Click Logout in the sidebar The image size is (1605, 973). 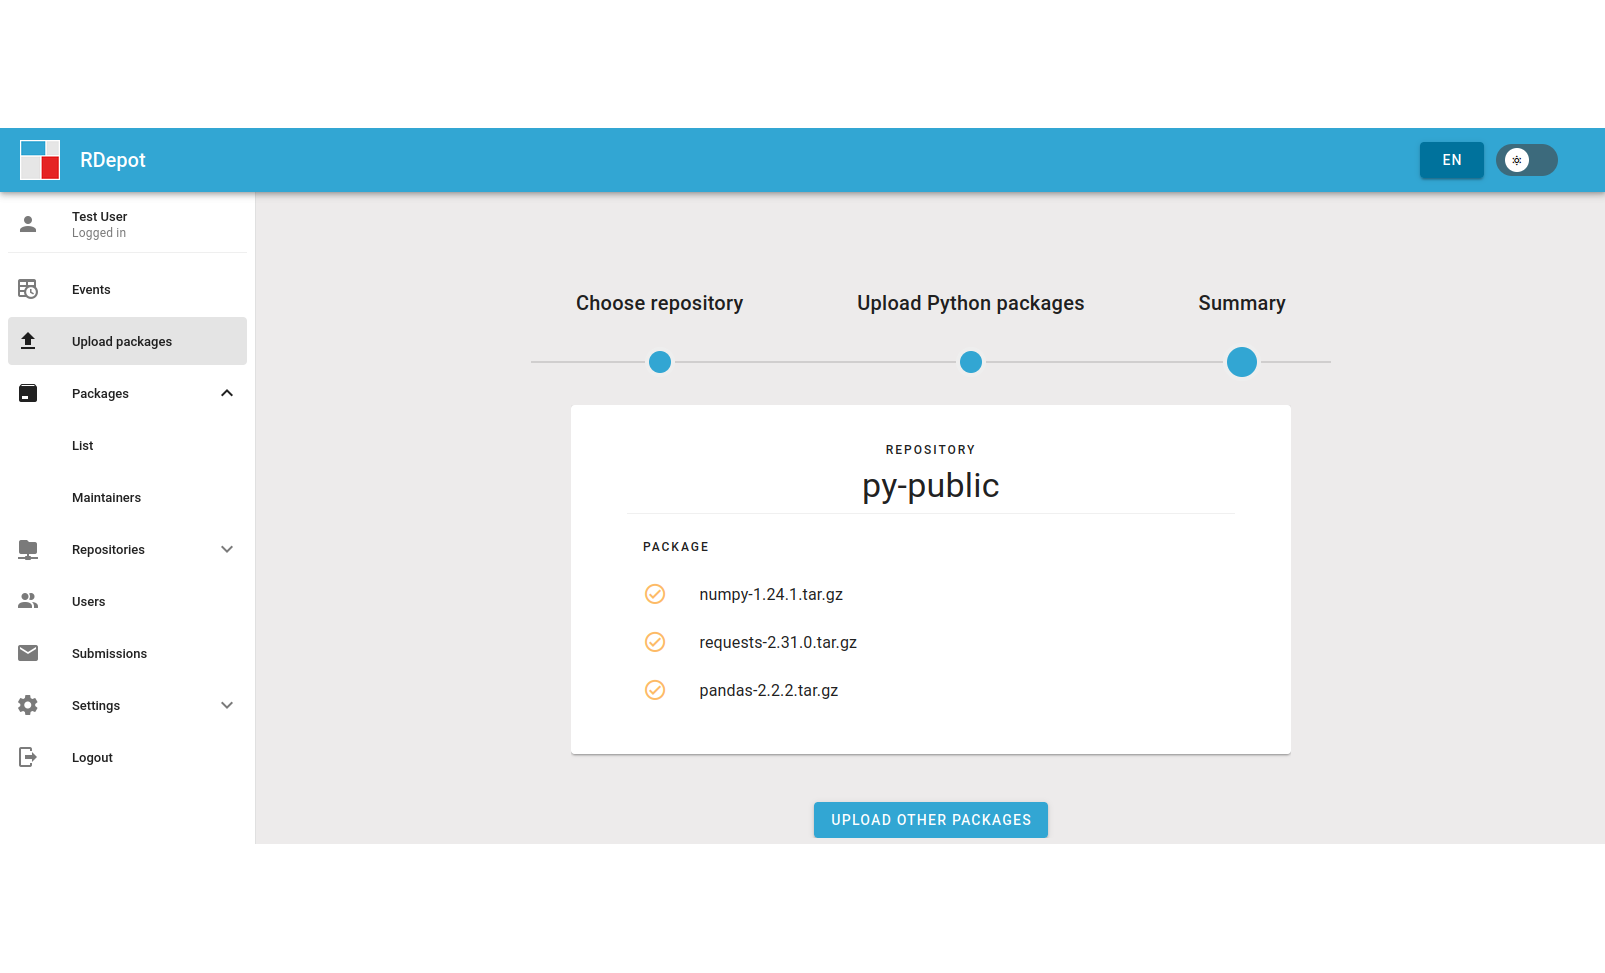[127, 757]
